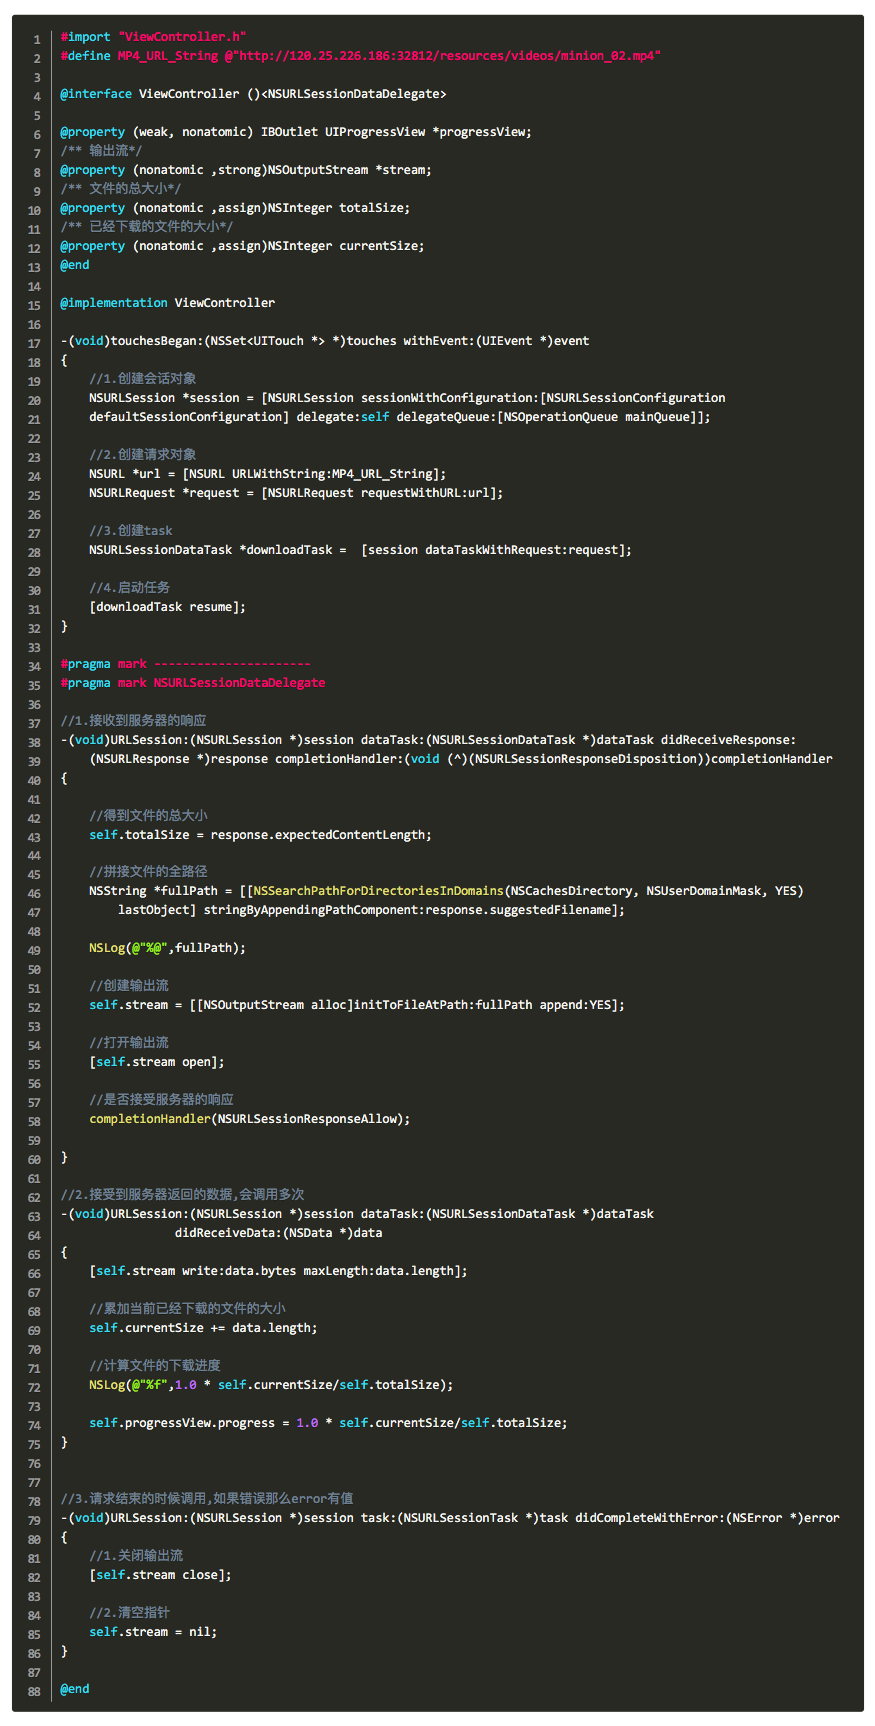Click the //3.创建task comment

[x=131, y=531]
